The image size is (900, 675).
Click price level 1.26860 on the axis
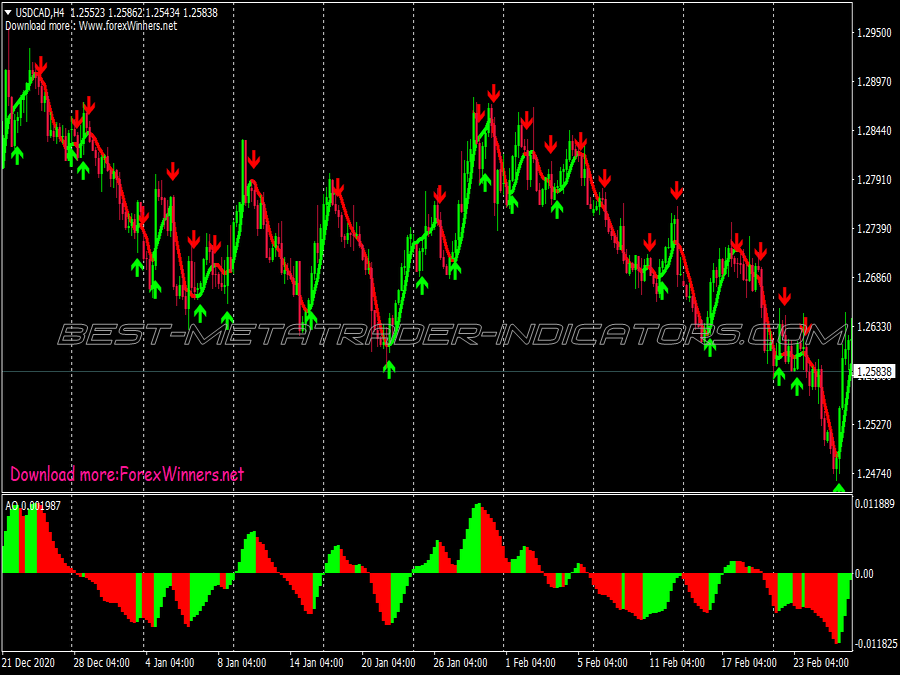(x=874, y=278)
